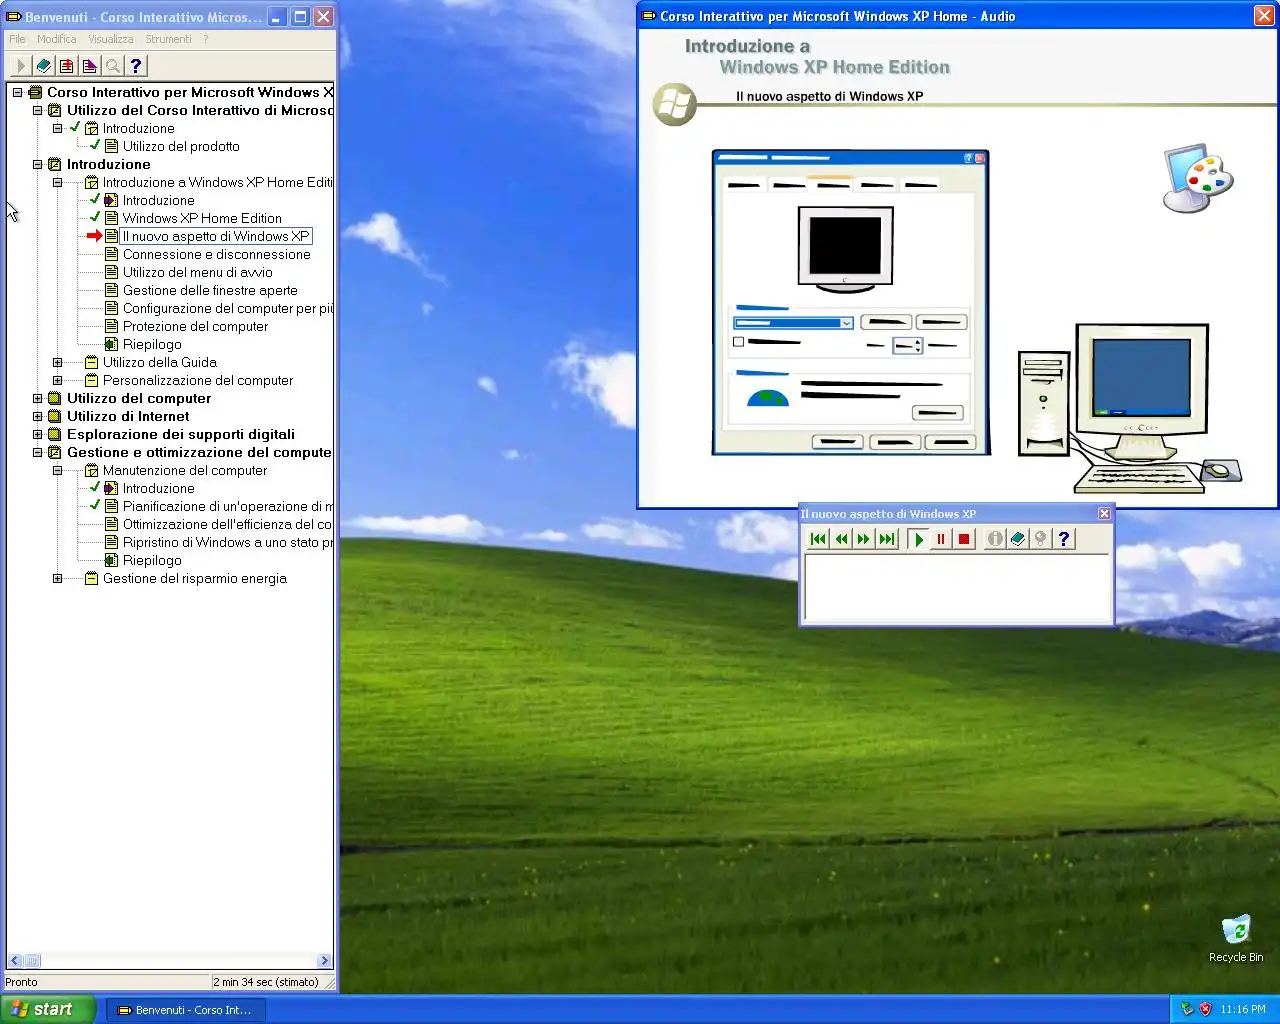Viewport: 1280px width, 1024px height.
Task: Open the Windows start button
Action: pos(48,1009)
